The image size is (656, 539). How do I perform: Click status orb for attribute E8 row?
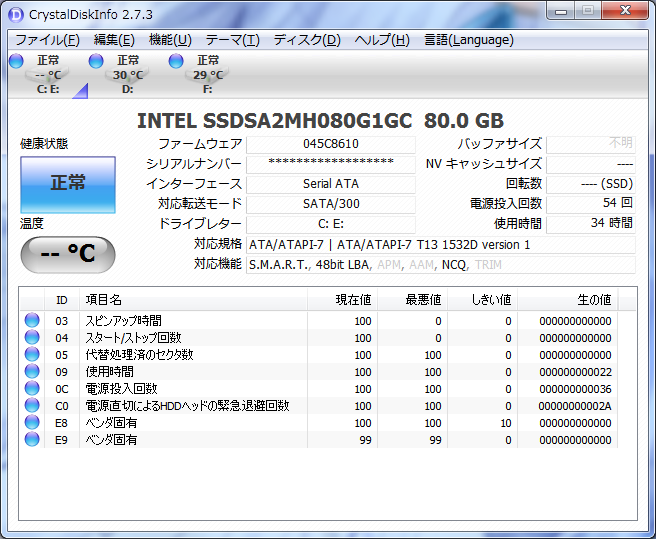tap(32, 423)
